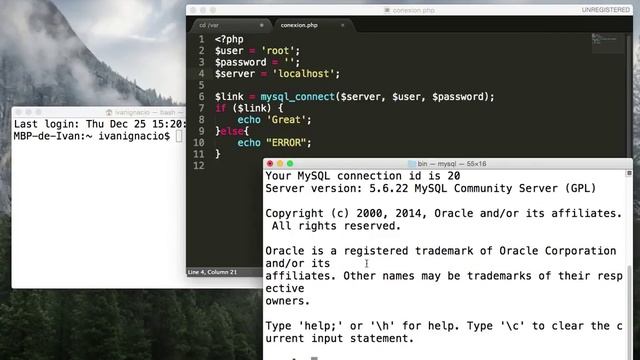Minimize the mysql terminal using yellow button
This screenshot has width=640, height=360.
[x=280, y=164]
